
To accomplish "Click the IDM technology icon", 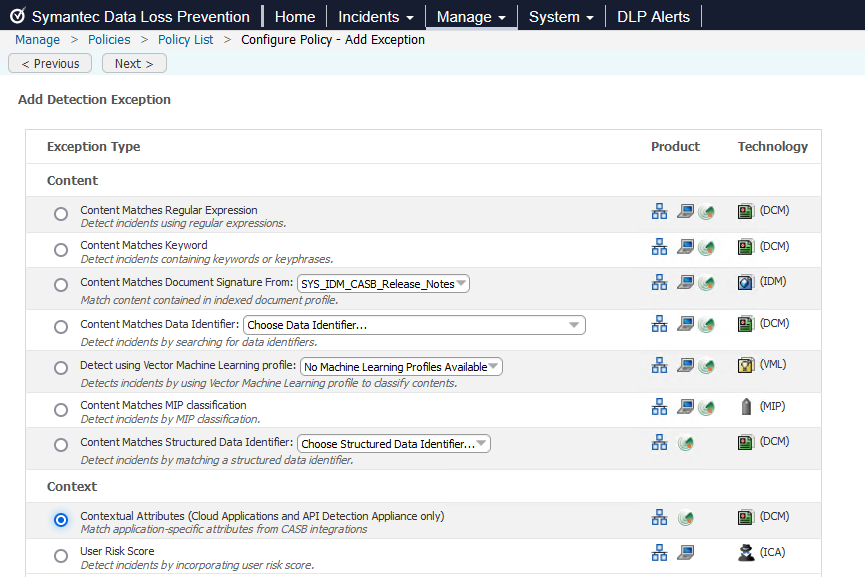I will click(x=745, y=283).
